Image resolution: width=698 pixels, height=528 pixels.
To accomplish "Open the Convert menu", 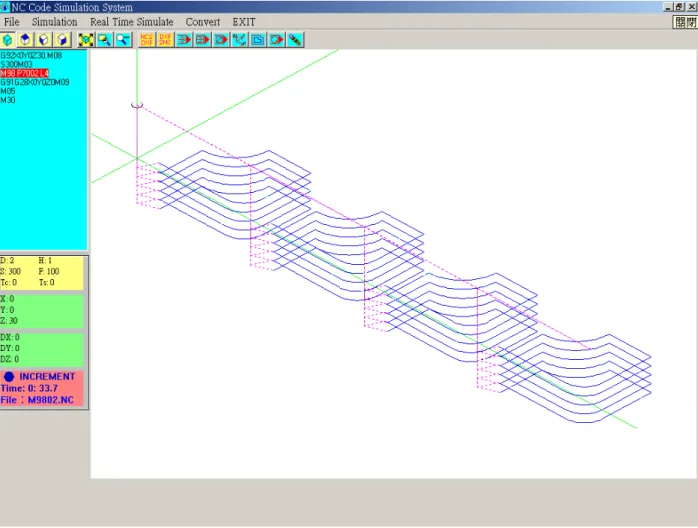I will (x=203, y=22).
